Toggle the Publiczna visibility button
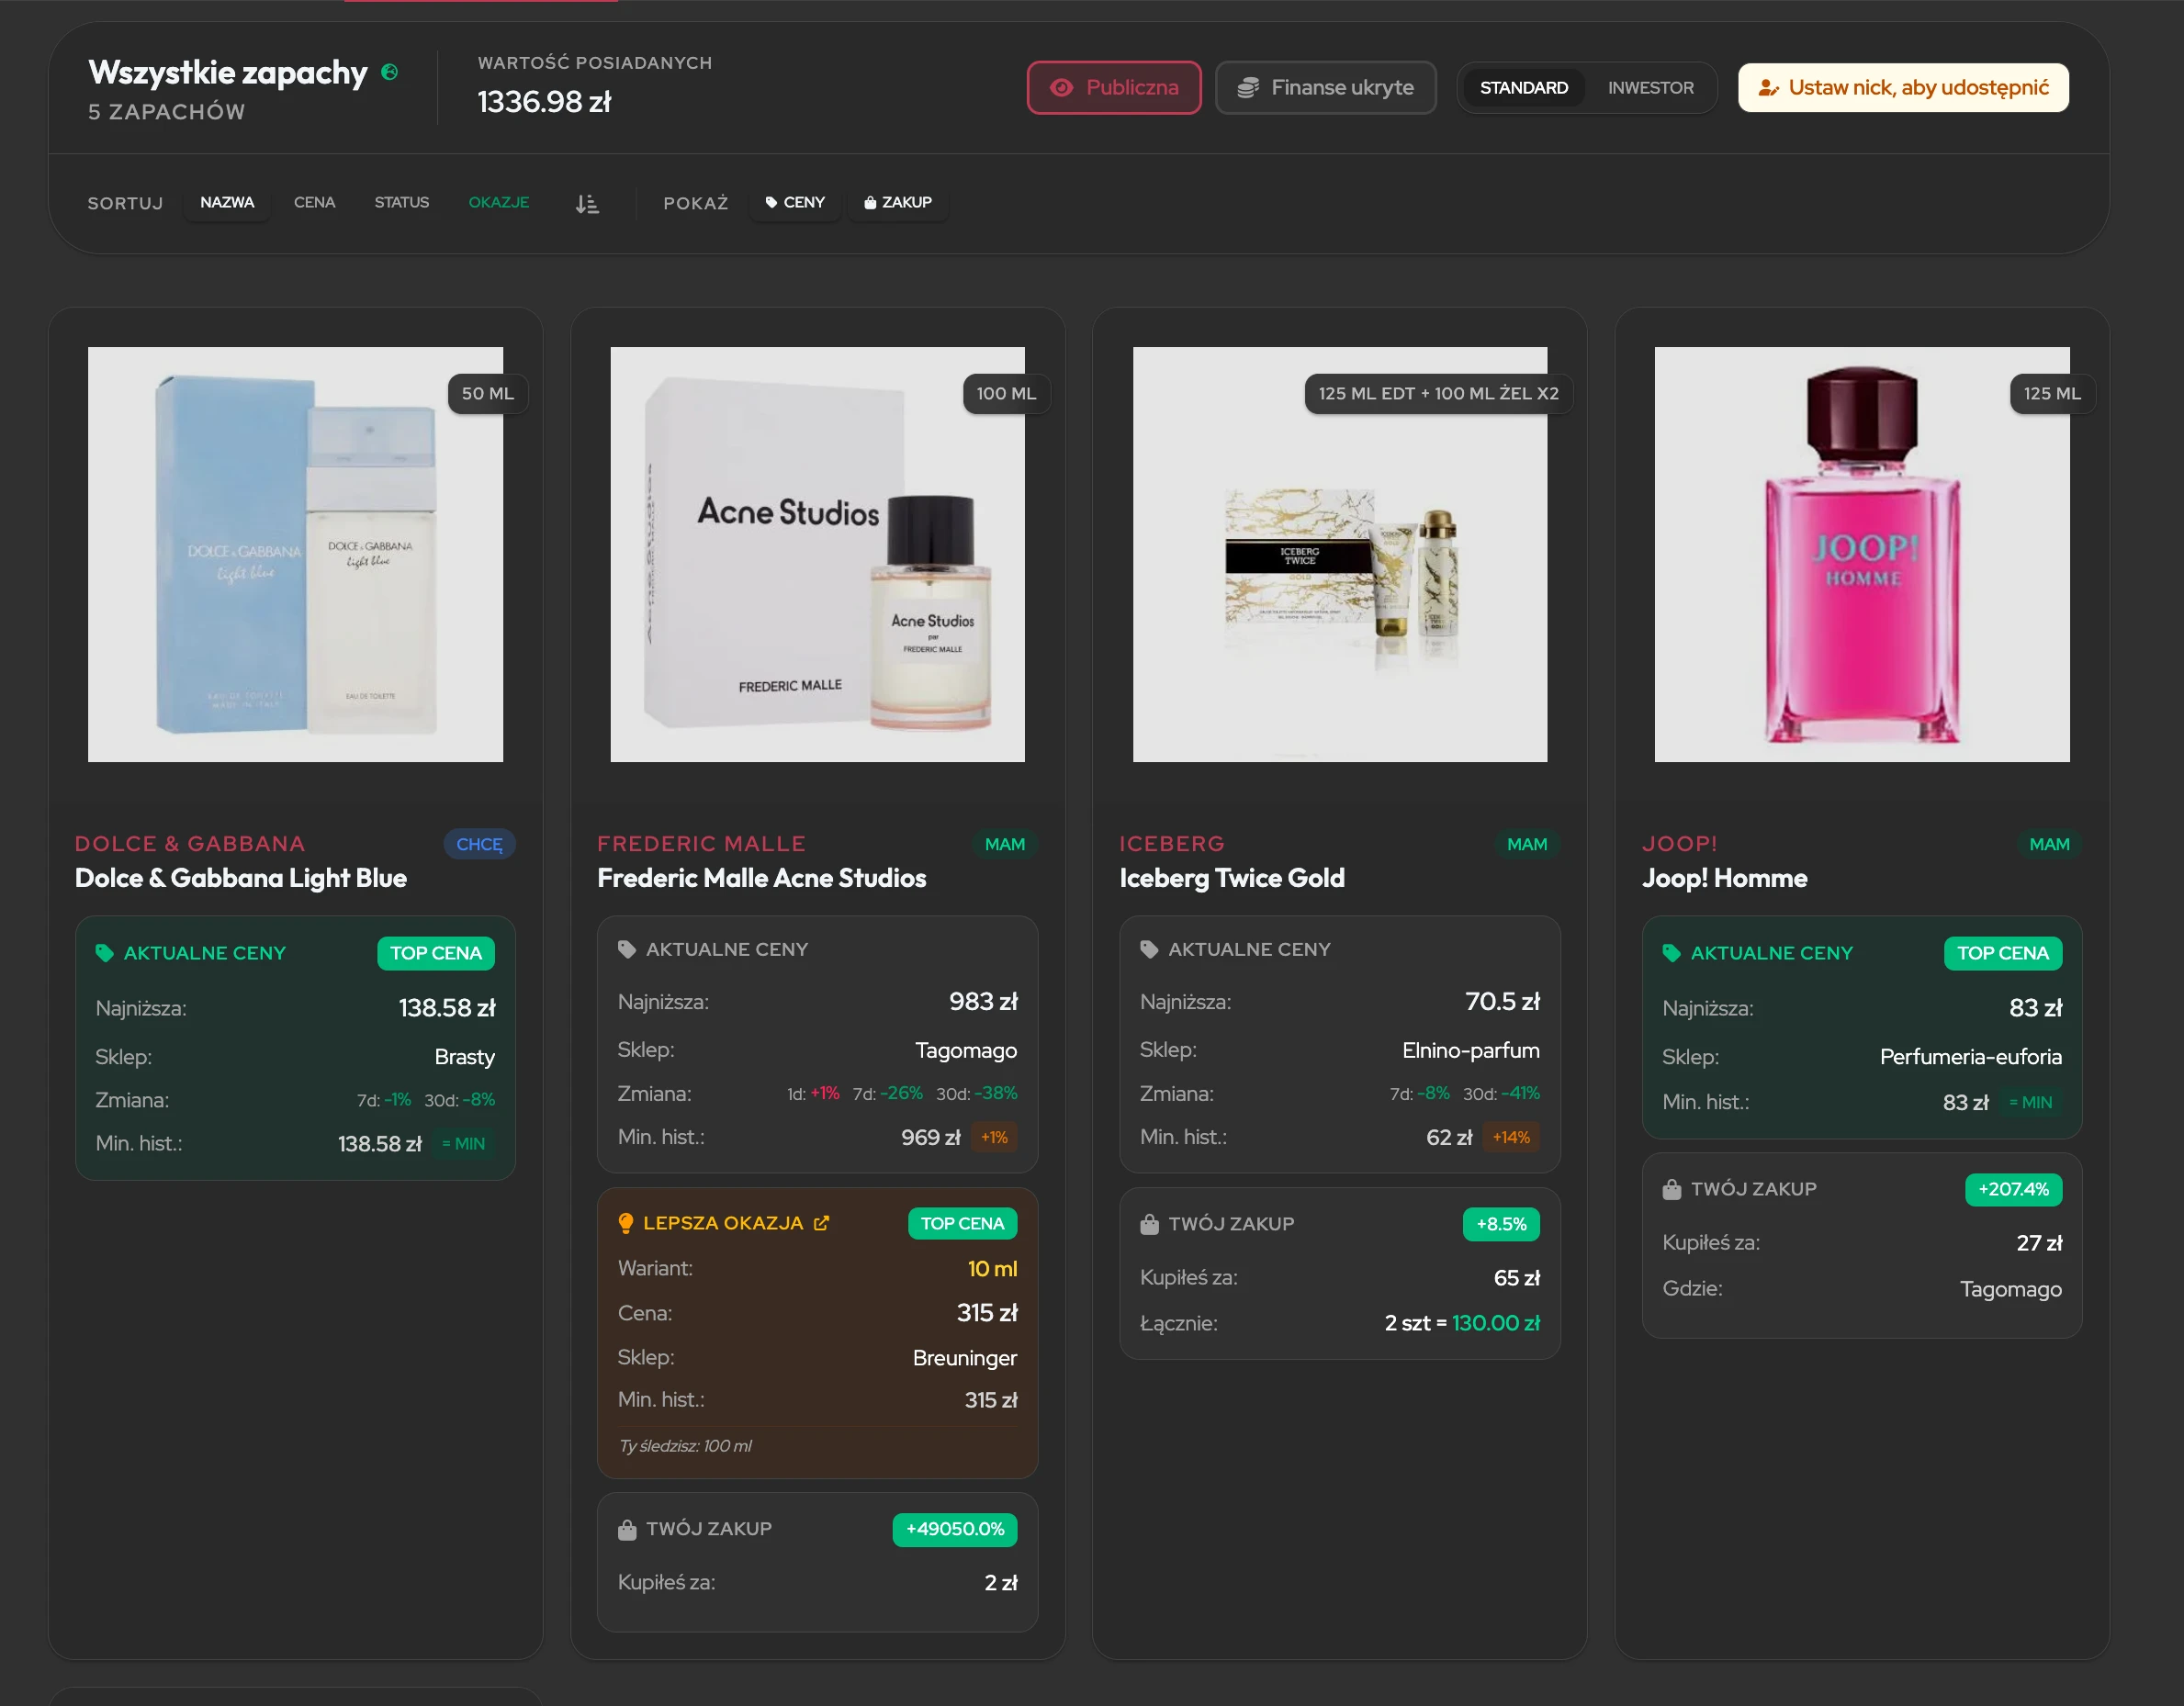 (1113, 88)
